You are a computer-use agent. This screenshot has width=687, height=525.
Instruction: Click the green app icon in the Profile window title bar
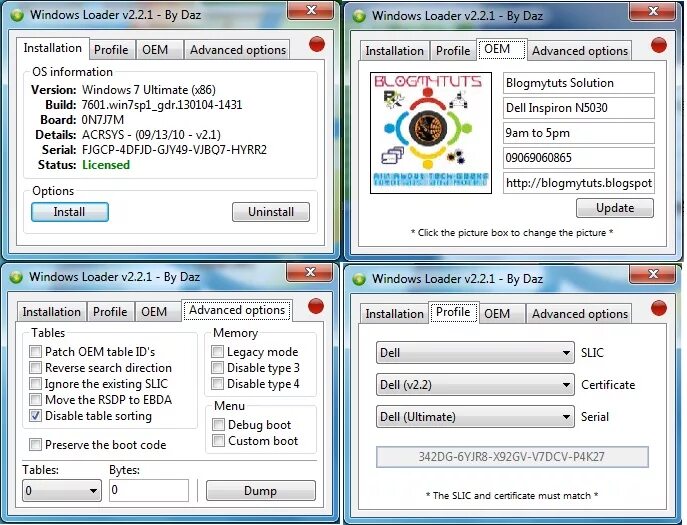pyautogui.click(x=359, y=279)
